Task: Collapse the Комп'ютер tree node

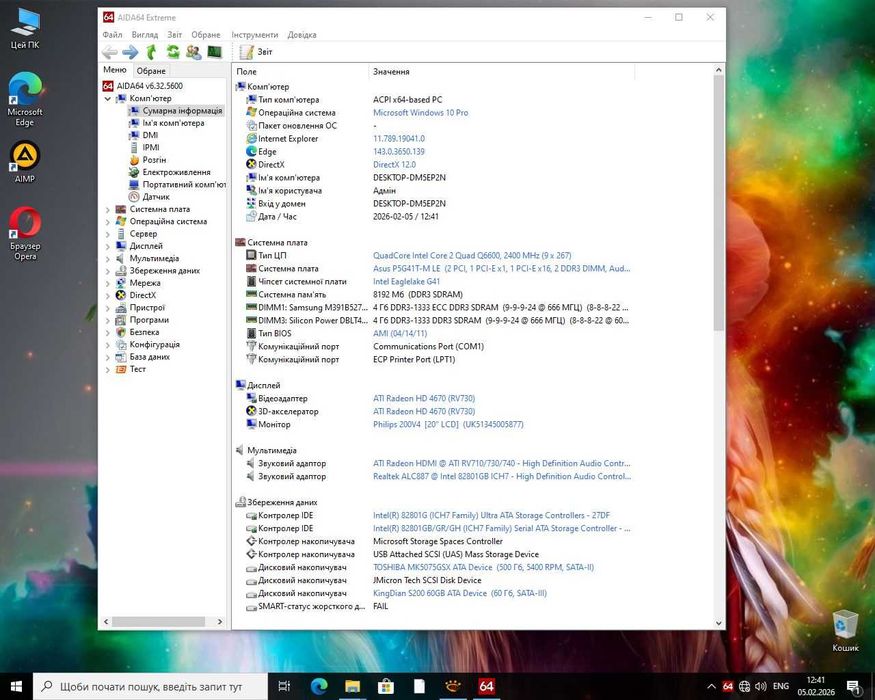Action: click(108, 98)
